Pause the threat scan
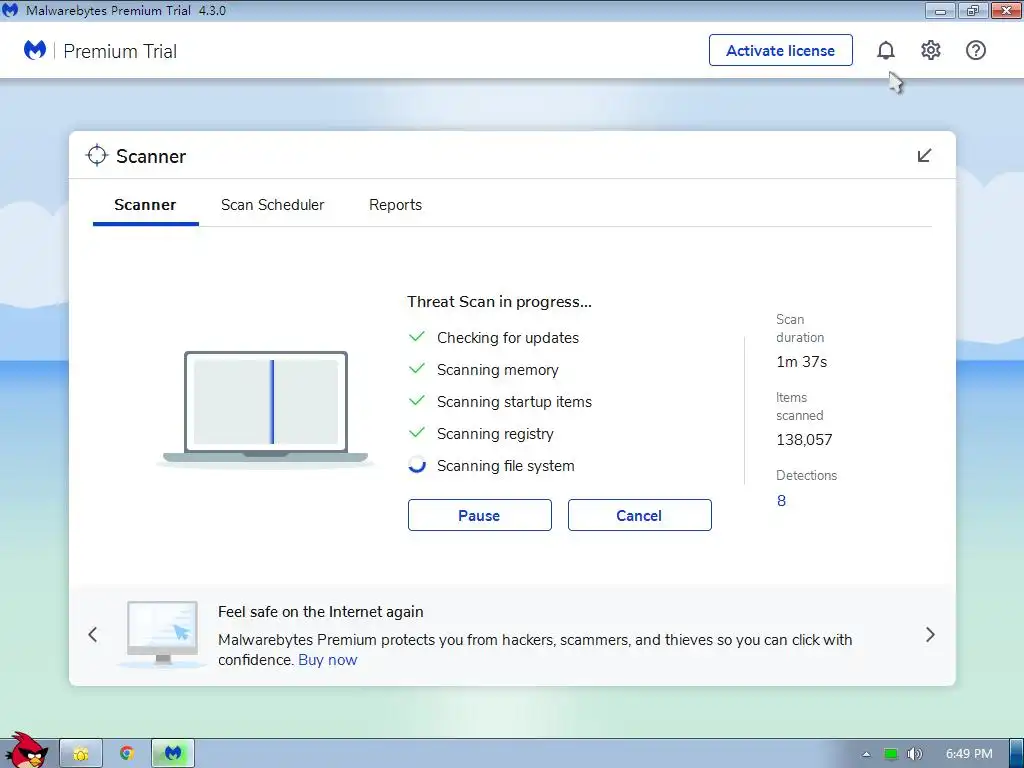This screenshot has height=768, width=1024. [x=479, y=515]
